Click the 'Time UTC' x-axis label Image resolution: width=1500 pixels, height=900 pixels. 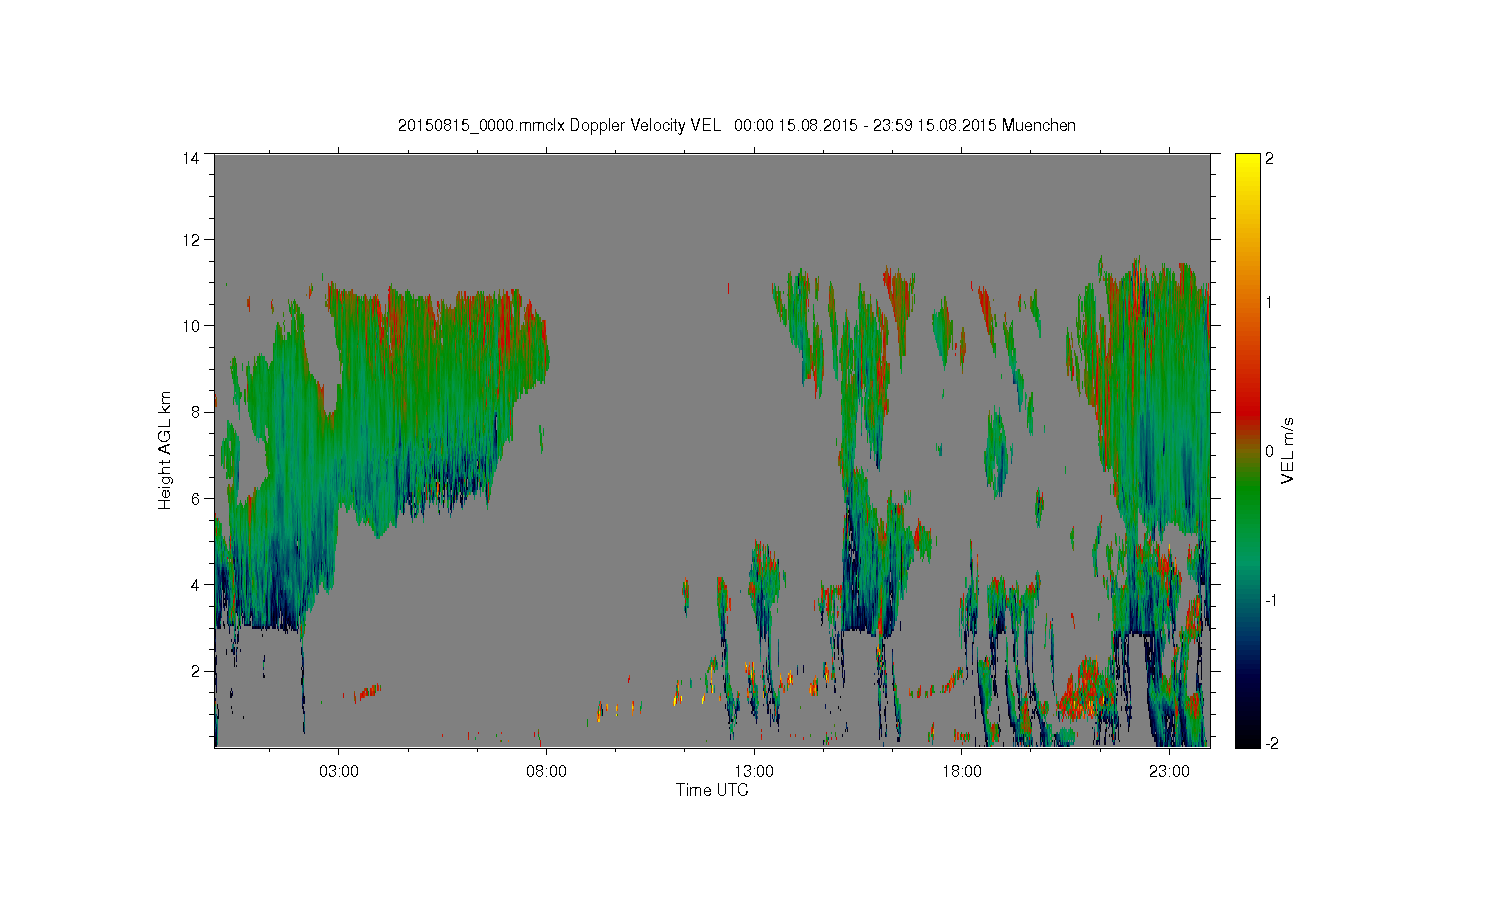point(712,790)
